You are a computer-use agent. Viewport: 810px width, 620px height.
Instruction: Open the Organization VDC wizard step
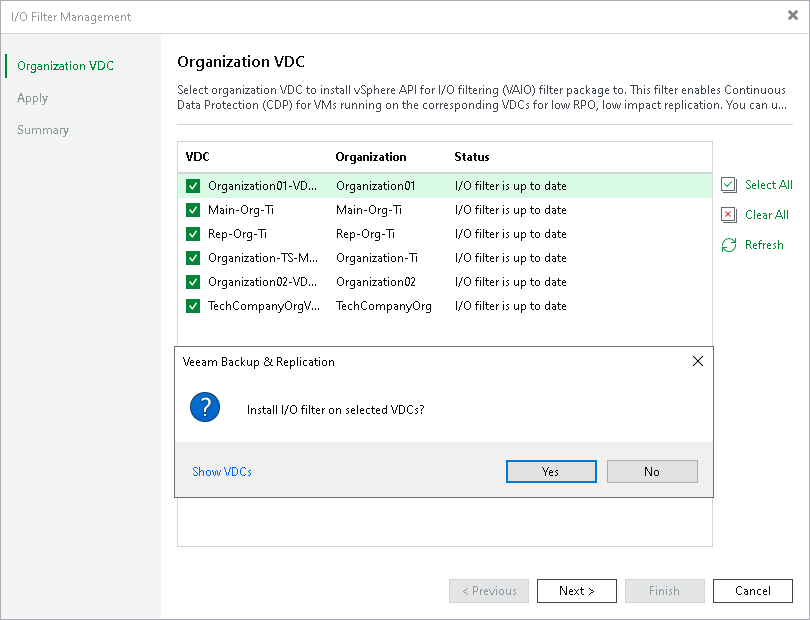tap(65, 66)
